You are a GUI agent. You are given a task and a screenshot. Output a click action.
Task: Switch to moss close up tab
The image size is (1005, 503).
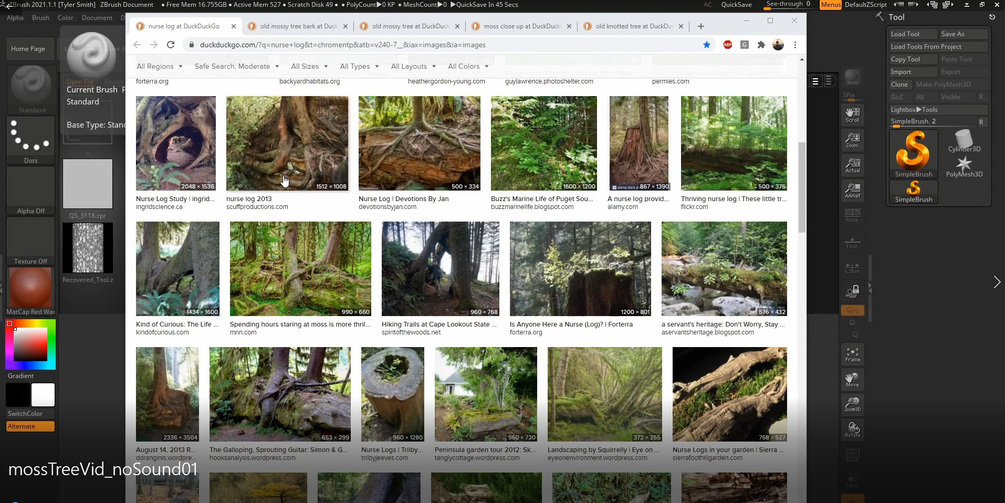pyautogui.click(x=520, y=26)
